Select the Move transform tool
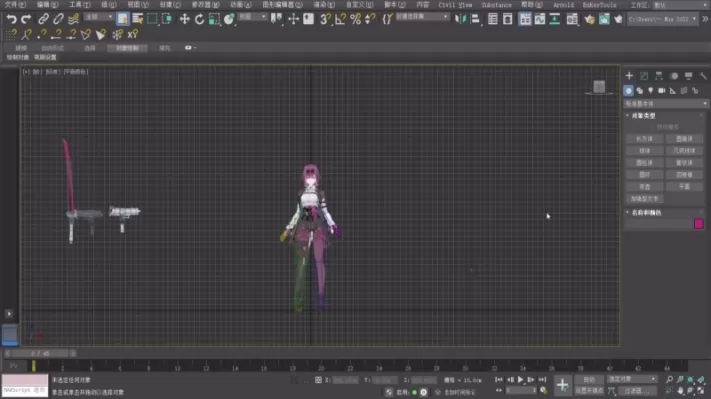711x399 pixels. [184, 19]
